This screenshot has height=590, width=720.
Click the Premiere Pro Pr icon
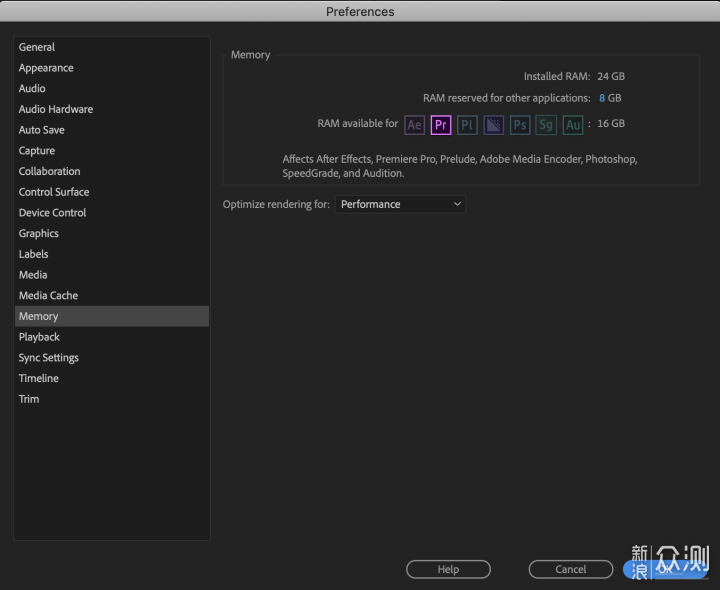pos(441,125)
